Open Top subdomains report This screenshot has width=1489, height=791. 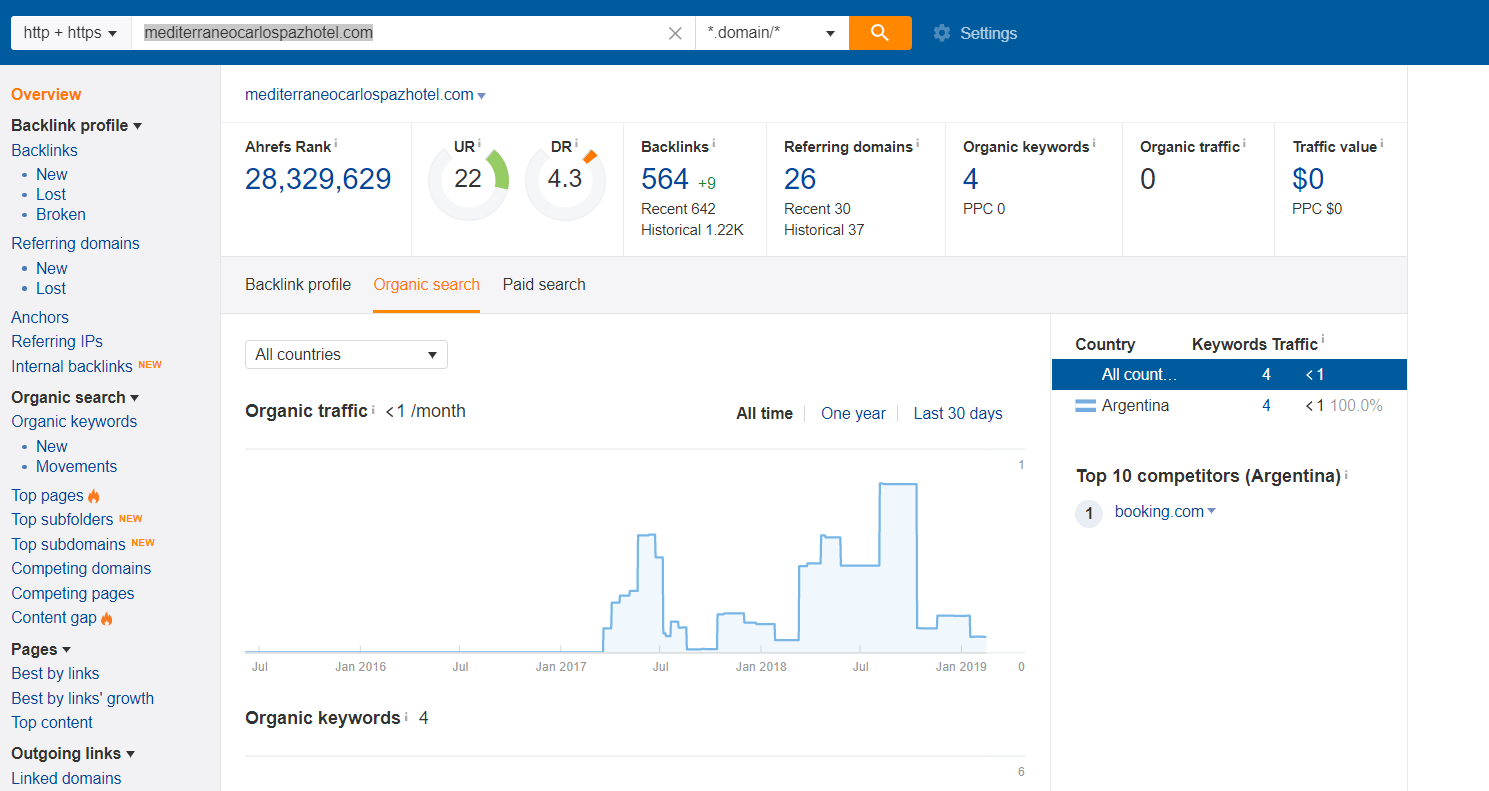[x=68, y=545]
